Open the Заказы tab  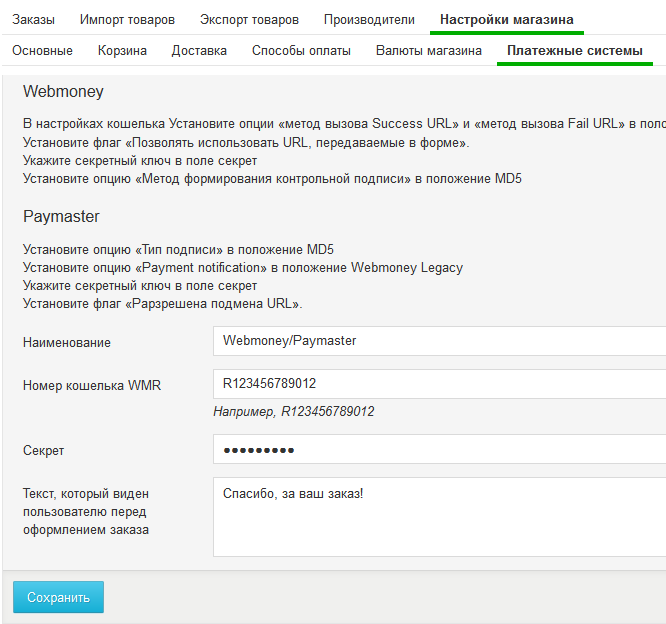pyautogui.click(x=33, y=20)
